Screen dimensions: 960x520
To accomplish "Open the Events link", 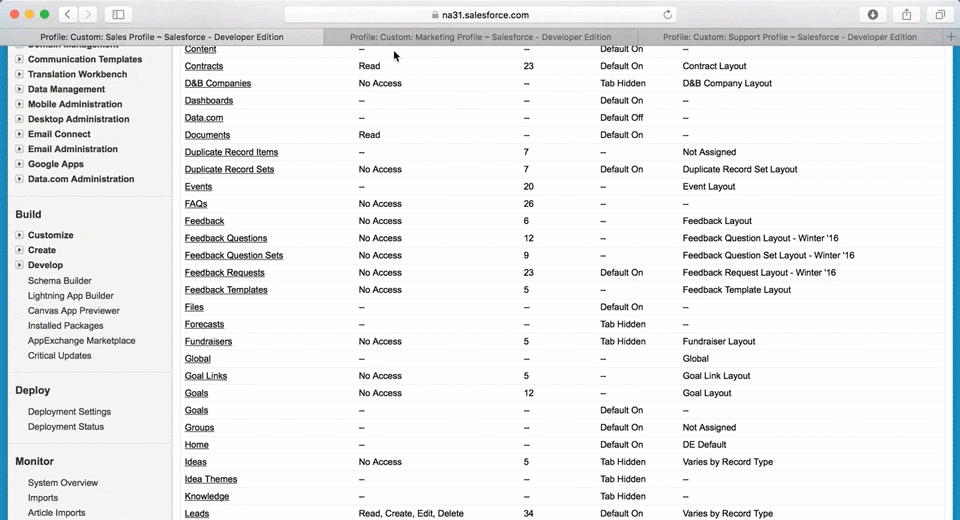I will (x=198, y=187).
